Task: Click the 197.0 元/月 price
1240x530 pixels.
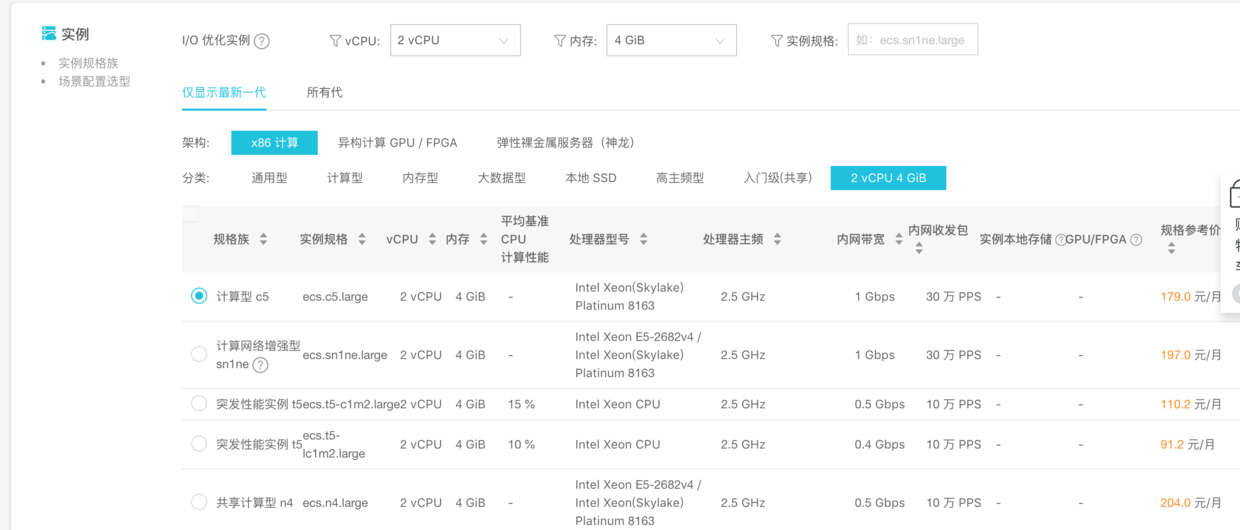Action: (x=1191, y=355)
